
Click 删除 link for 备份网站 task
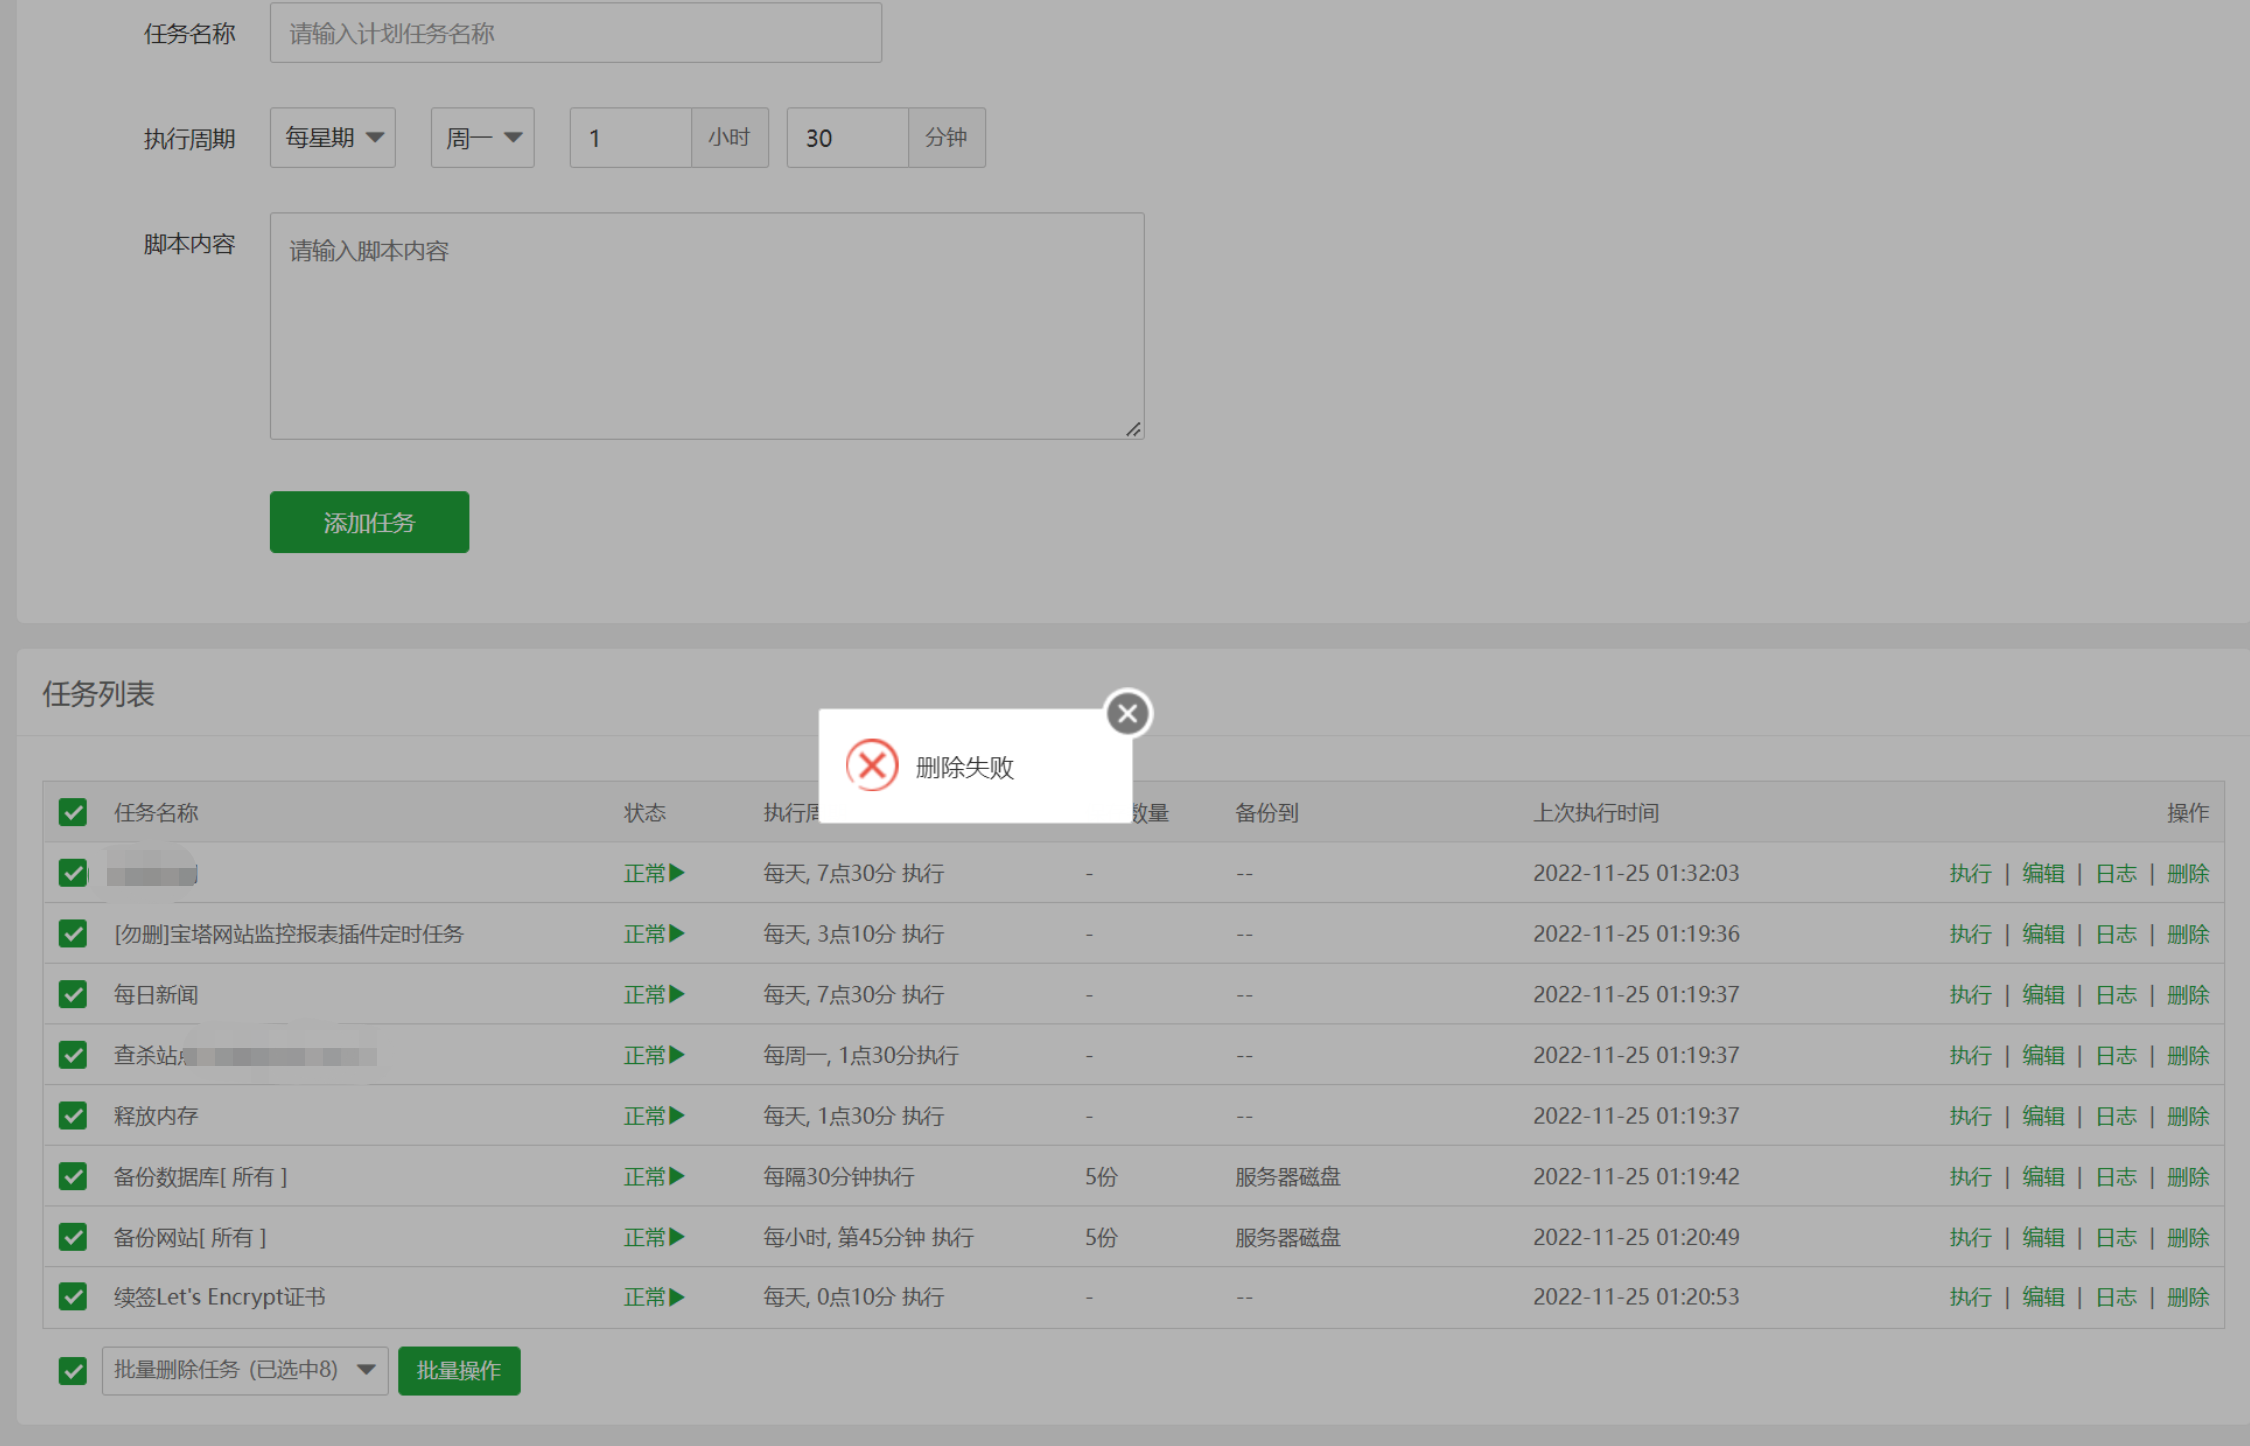(x=2187, y=1237)
